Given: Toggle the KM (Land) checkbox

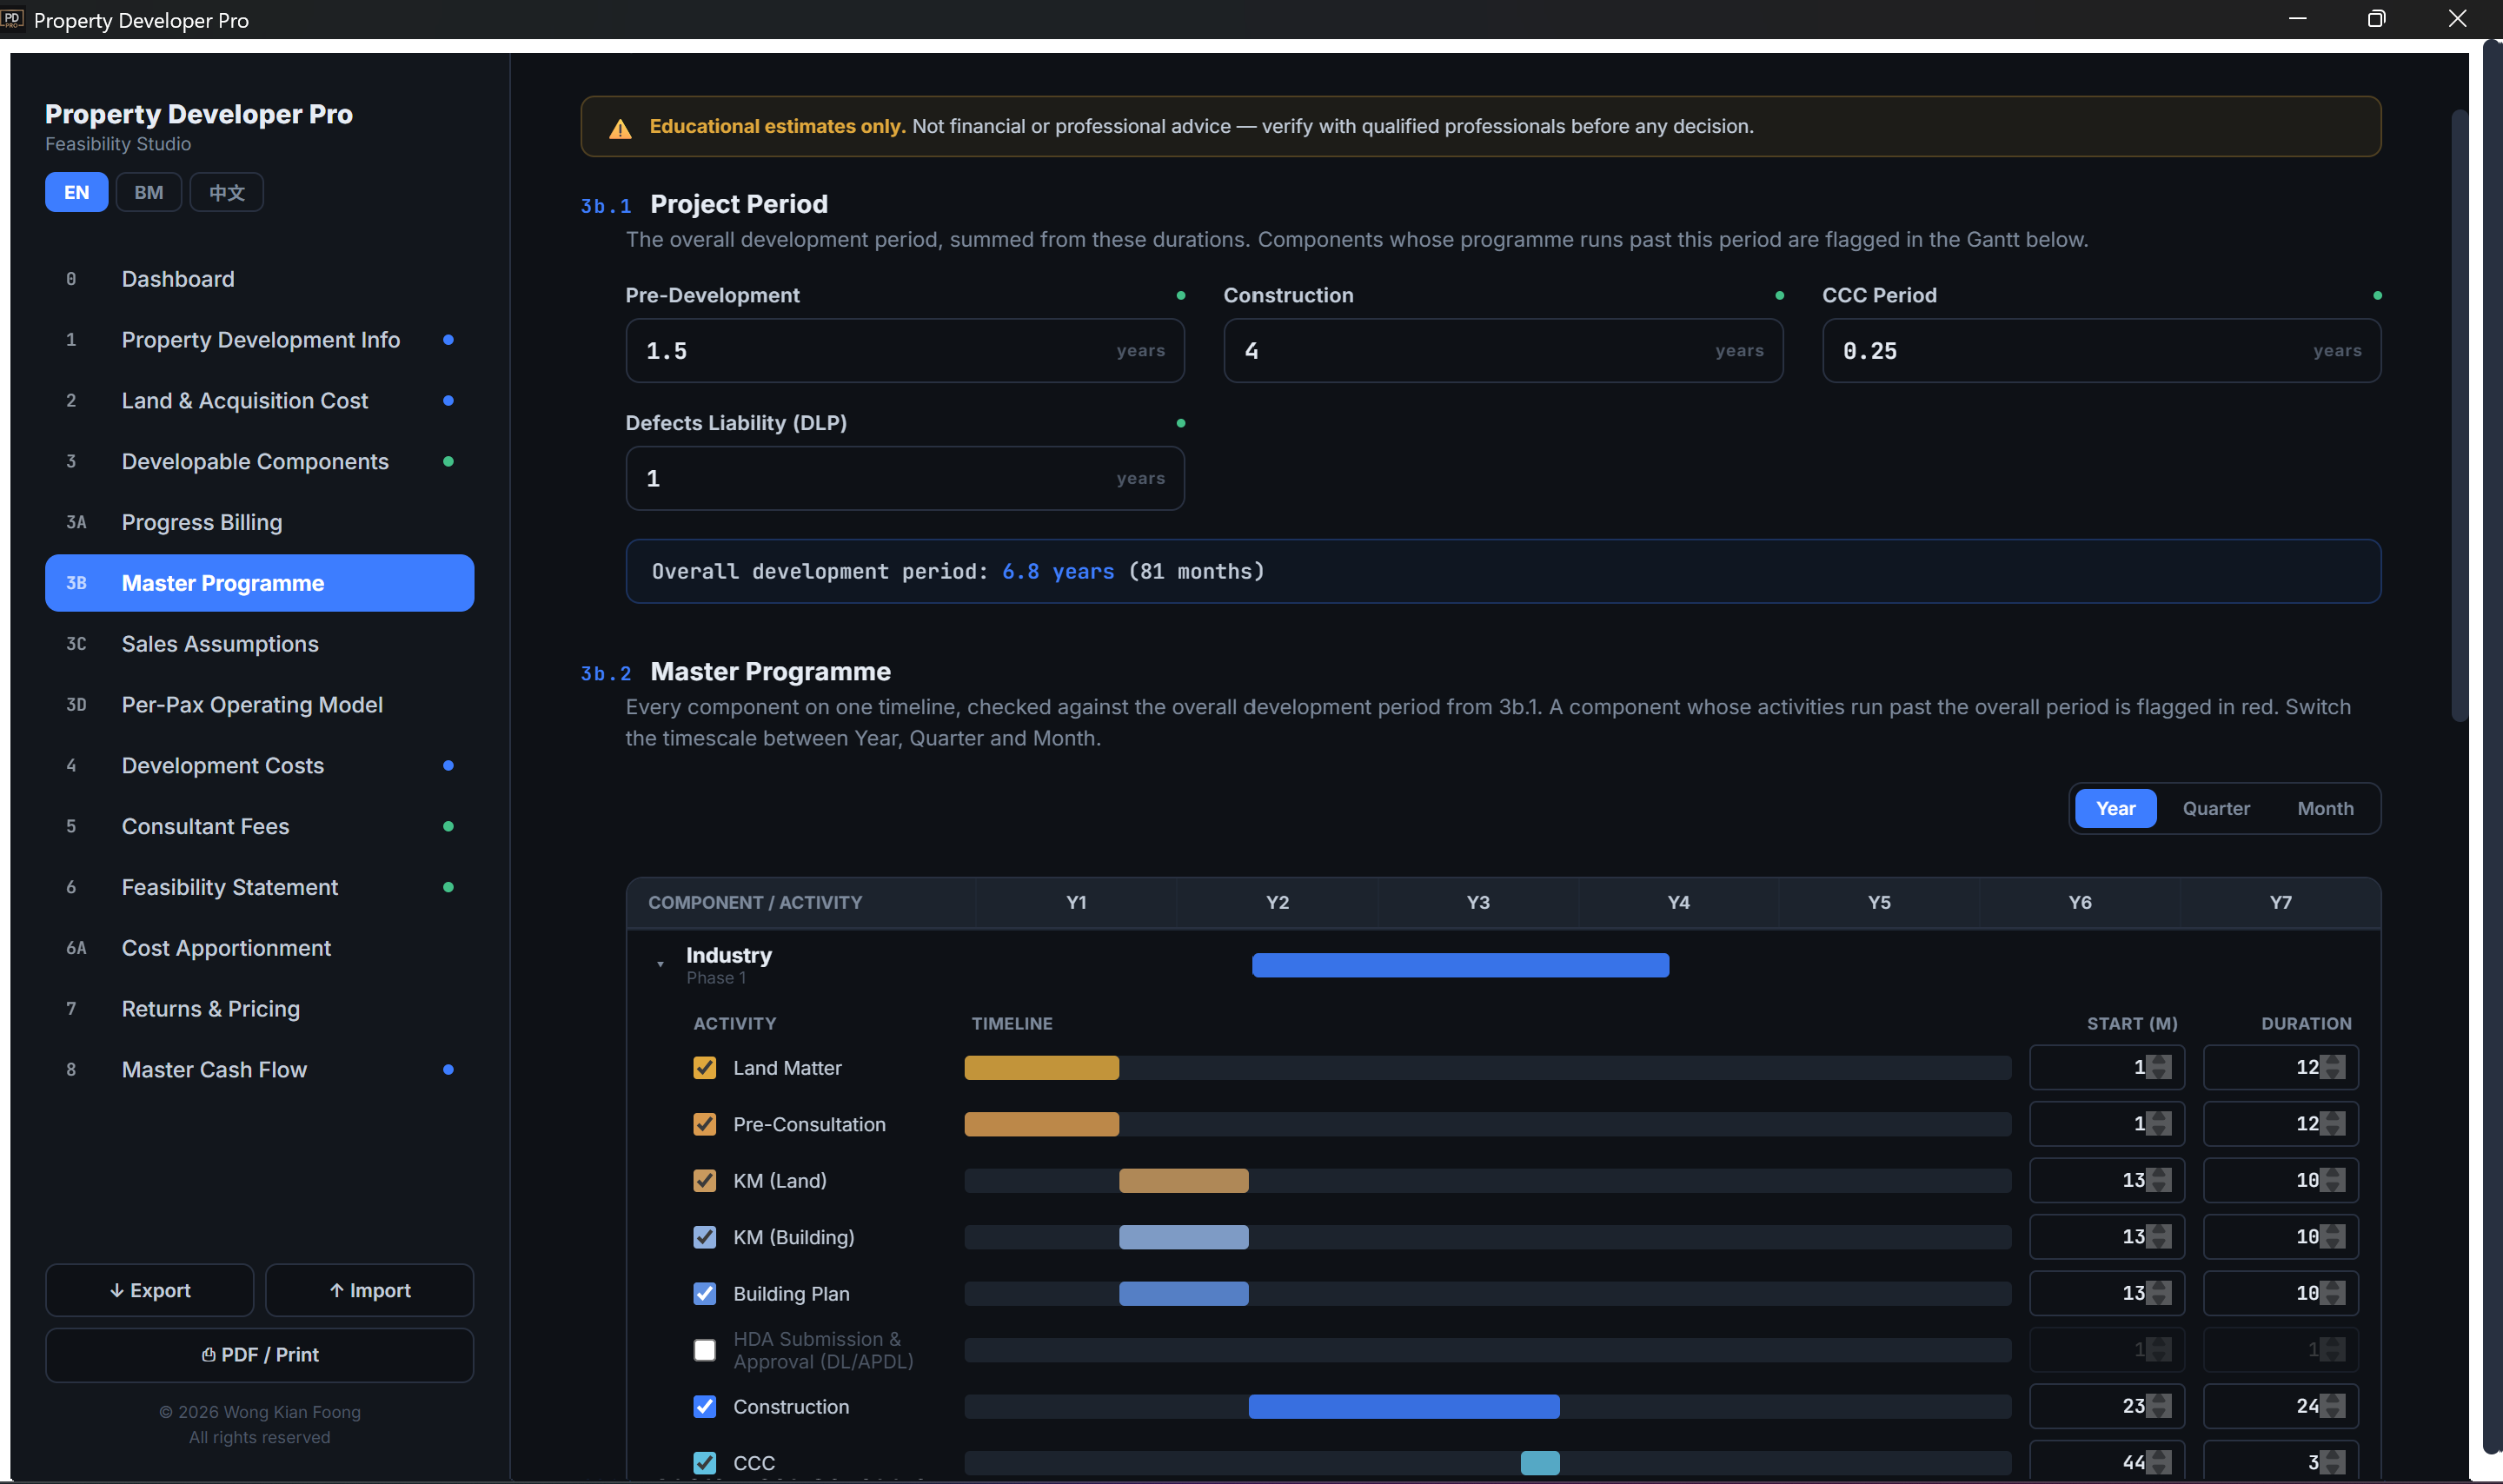Looking at the screenshot, I should pos(705,1181).
